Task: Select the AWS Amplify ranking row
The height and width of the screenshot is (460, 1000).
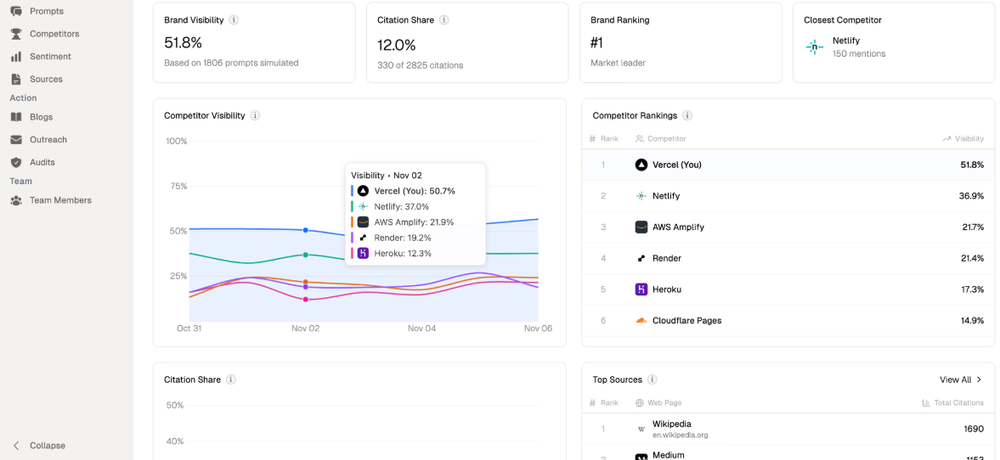Action: 788,227
